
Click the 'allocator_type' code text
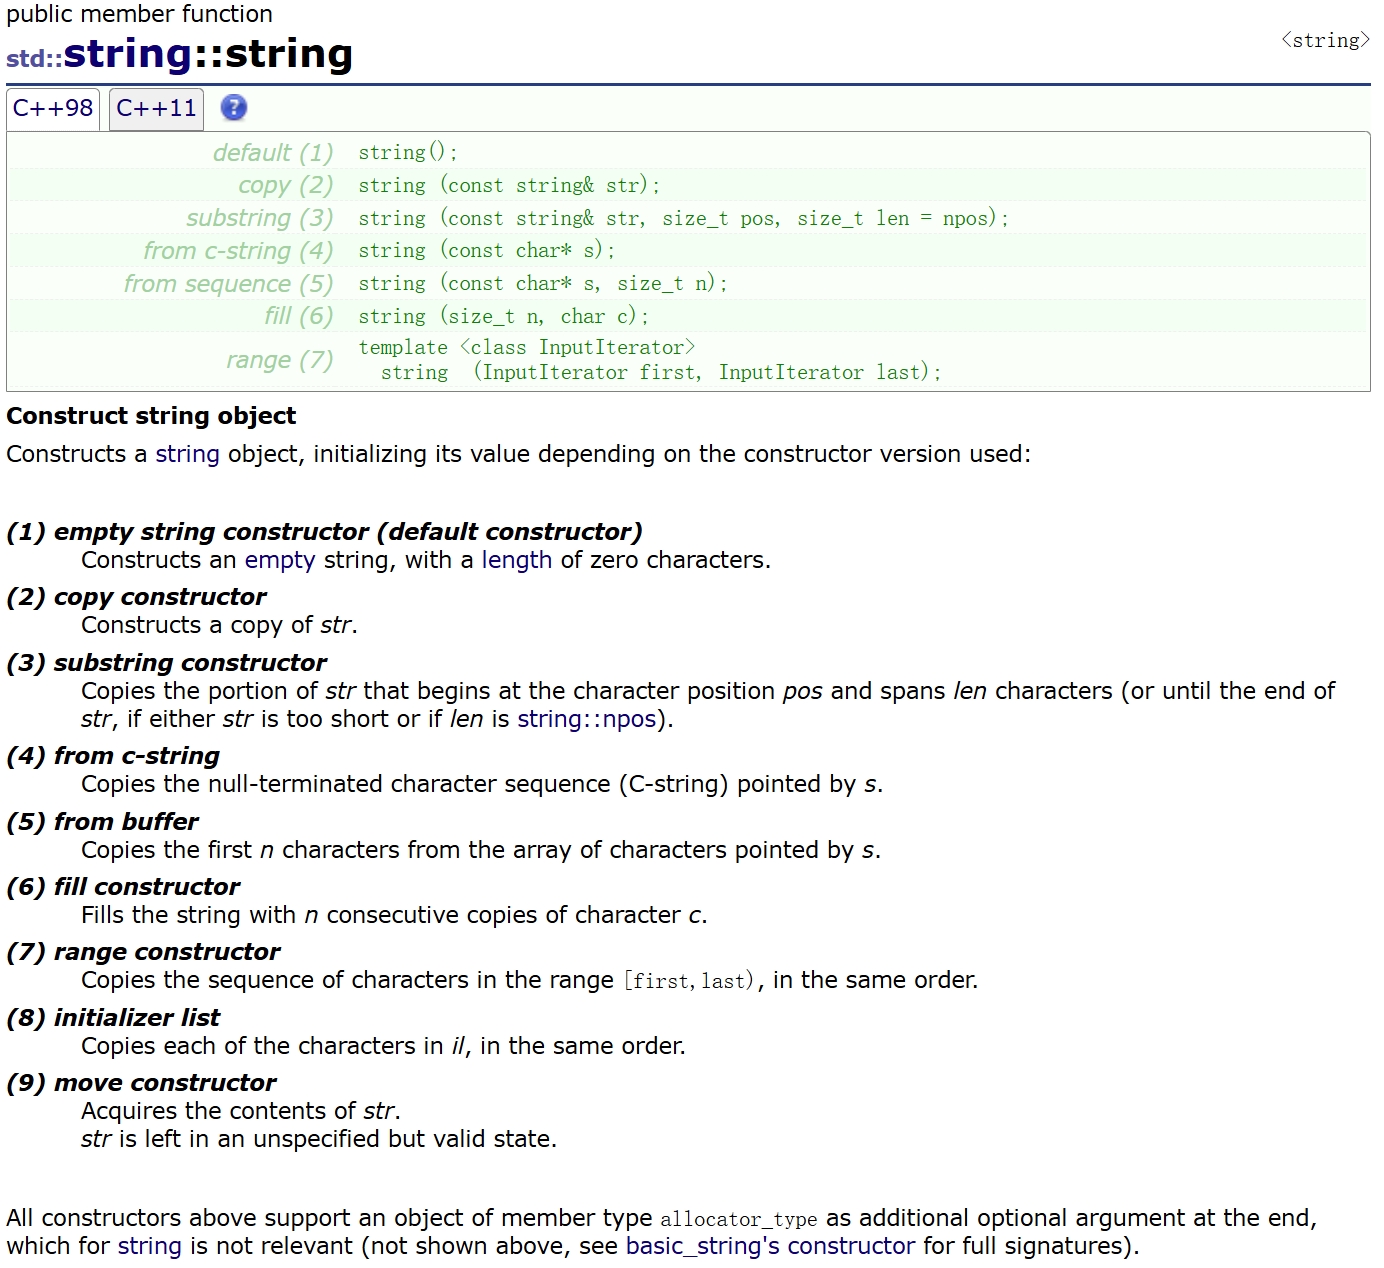(739, 1219)
